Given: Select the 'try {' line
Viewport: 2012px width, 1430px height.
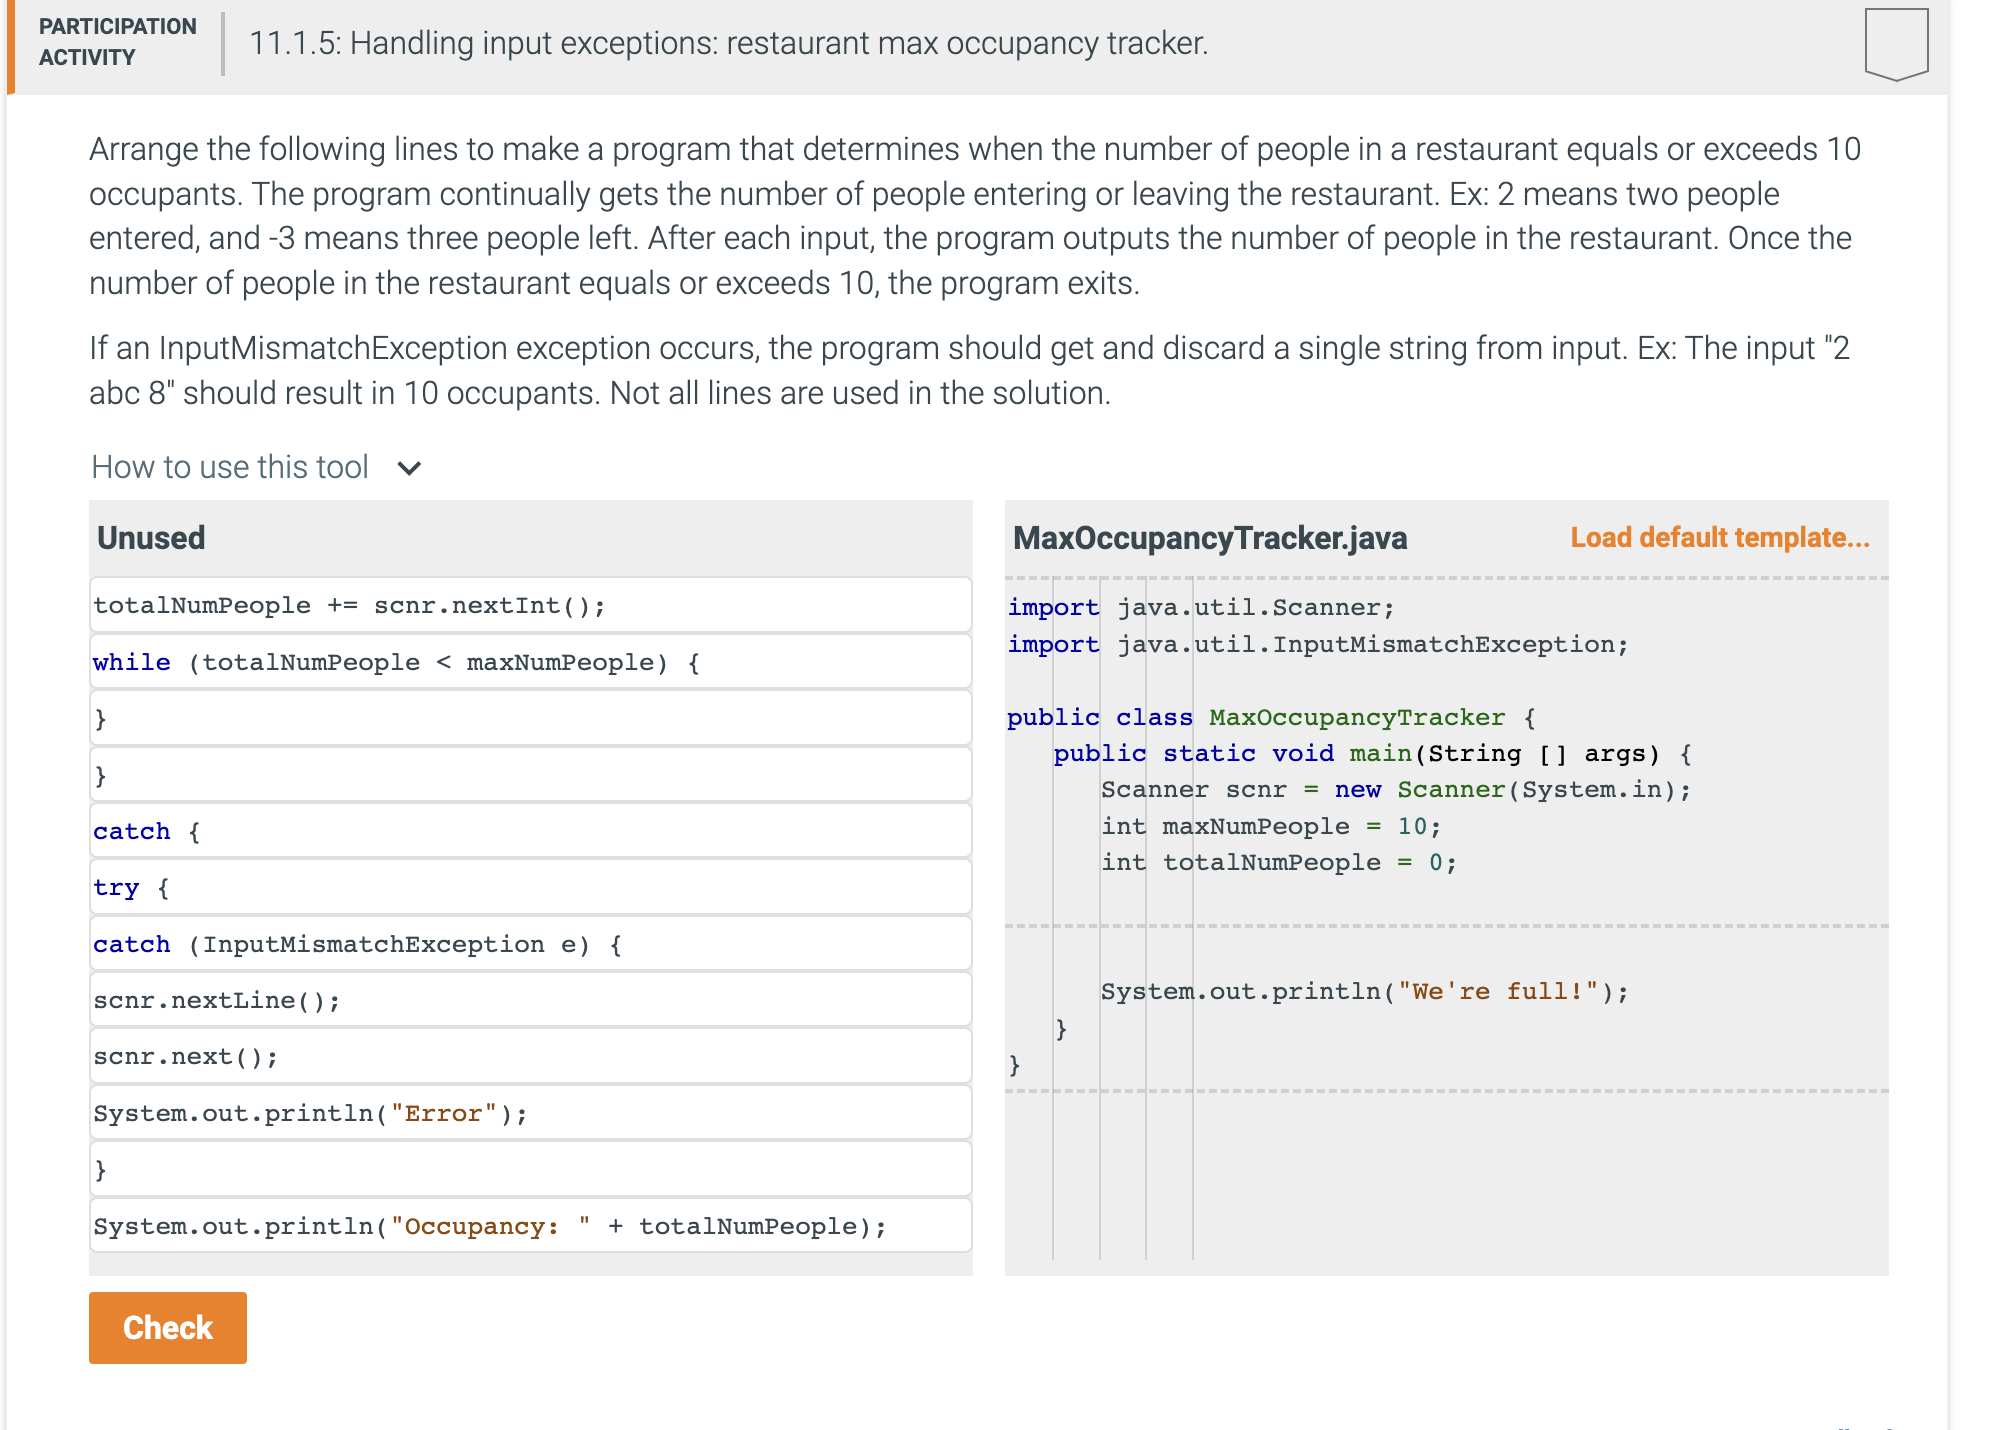Looking at the screenshot, I should (530, 887).
